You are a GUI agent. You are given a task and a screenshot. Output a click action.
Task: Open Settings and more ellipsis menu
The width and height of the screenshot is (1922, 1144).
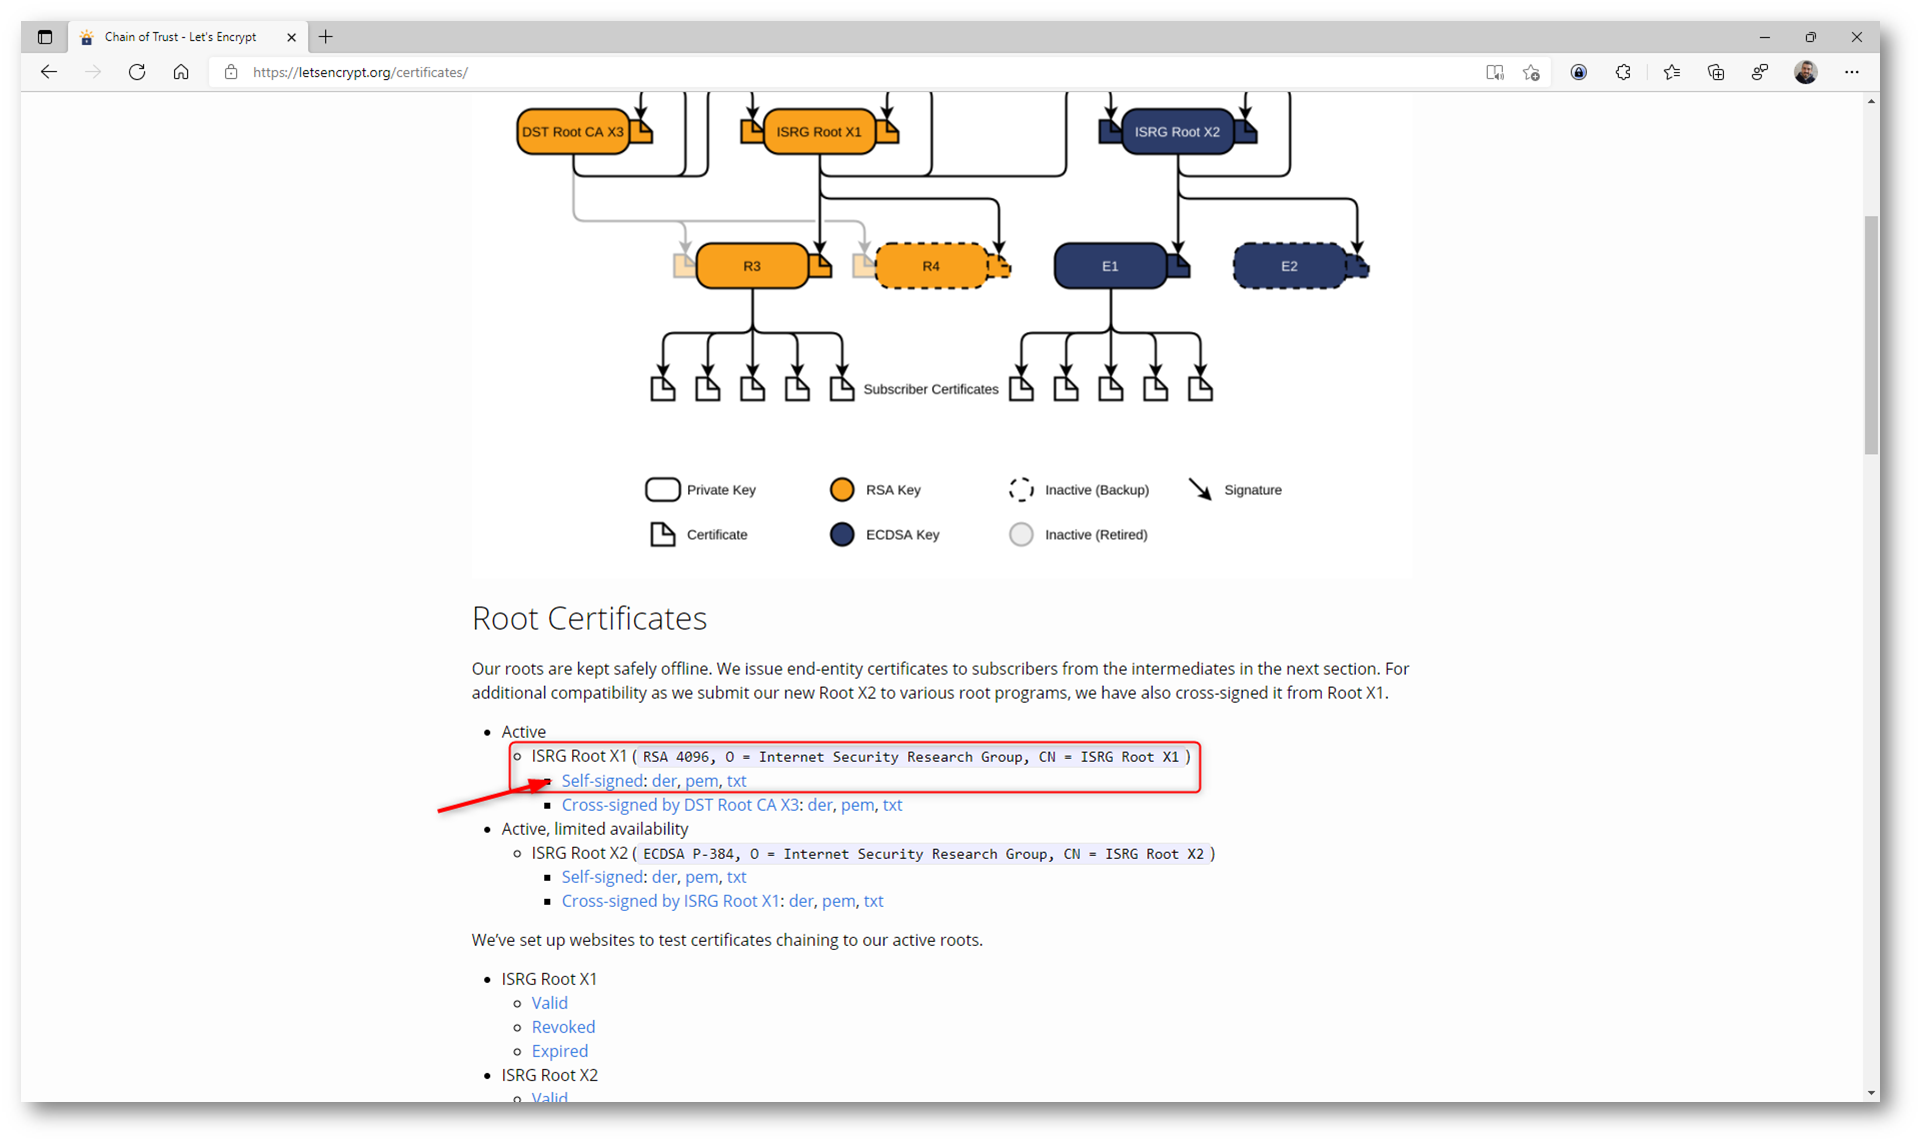coord(1852,72)
